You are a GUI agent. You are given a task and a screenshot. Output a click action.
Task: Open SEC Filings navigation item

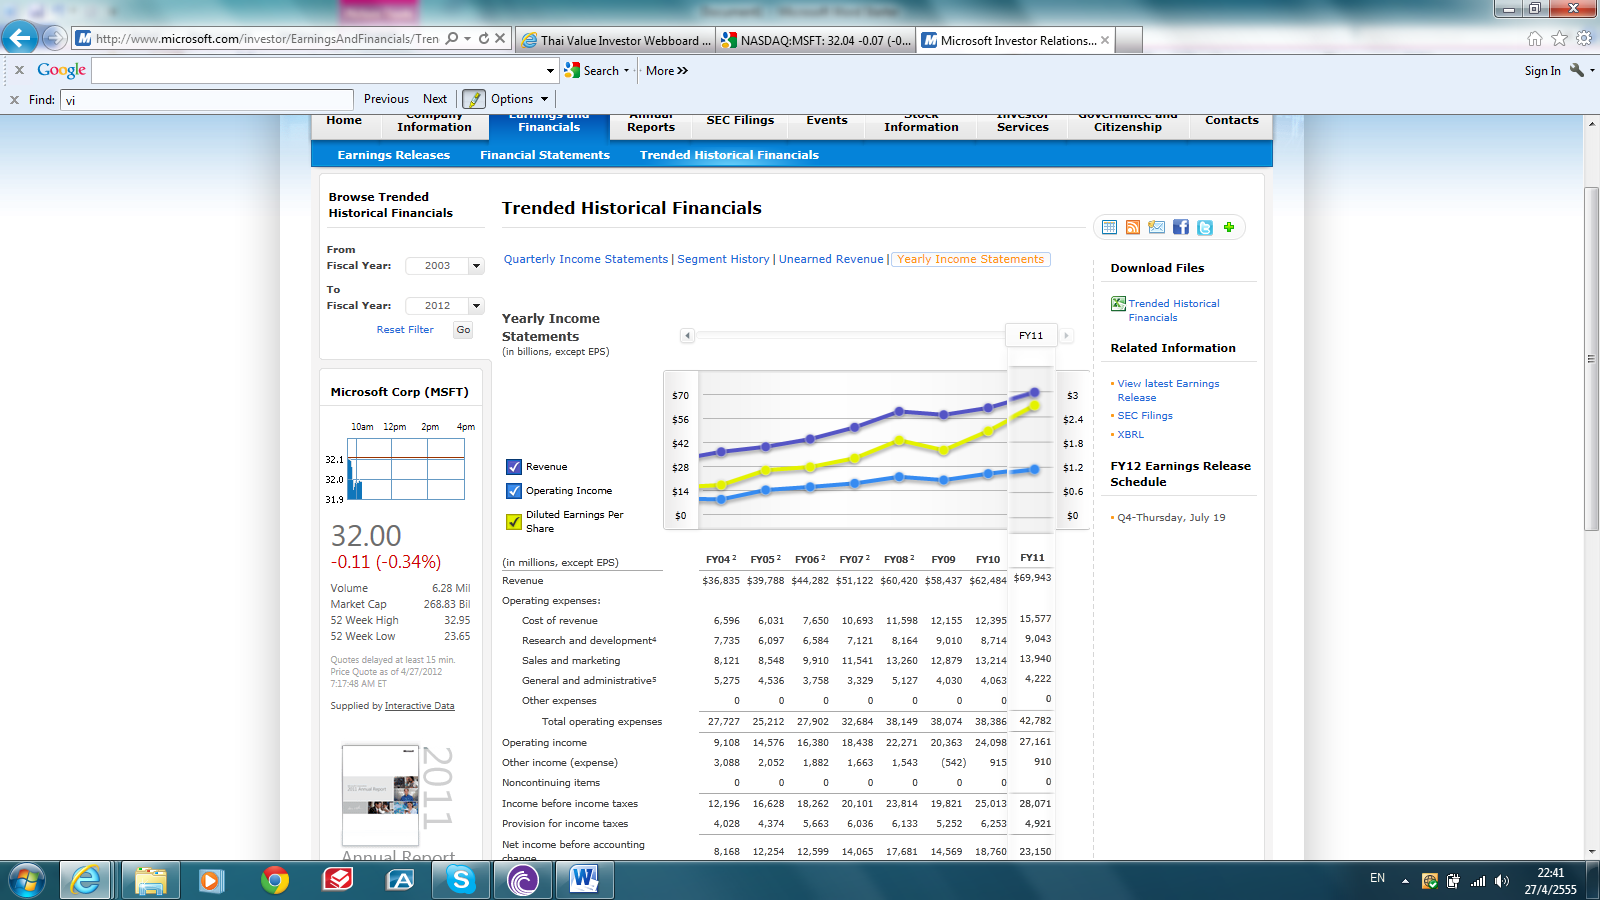coord(740,121)
